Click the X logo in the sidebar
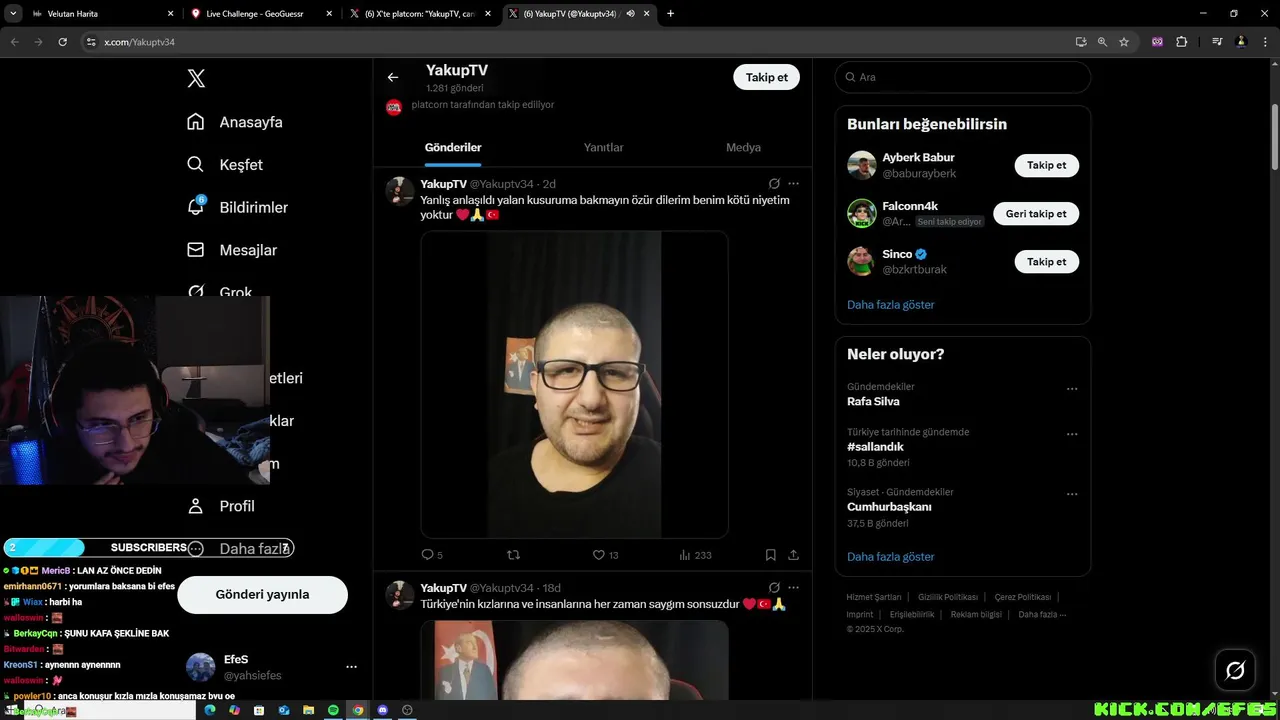Viewport: 1280px width, 720px height. point(196,78)
